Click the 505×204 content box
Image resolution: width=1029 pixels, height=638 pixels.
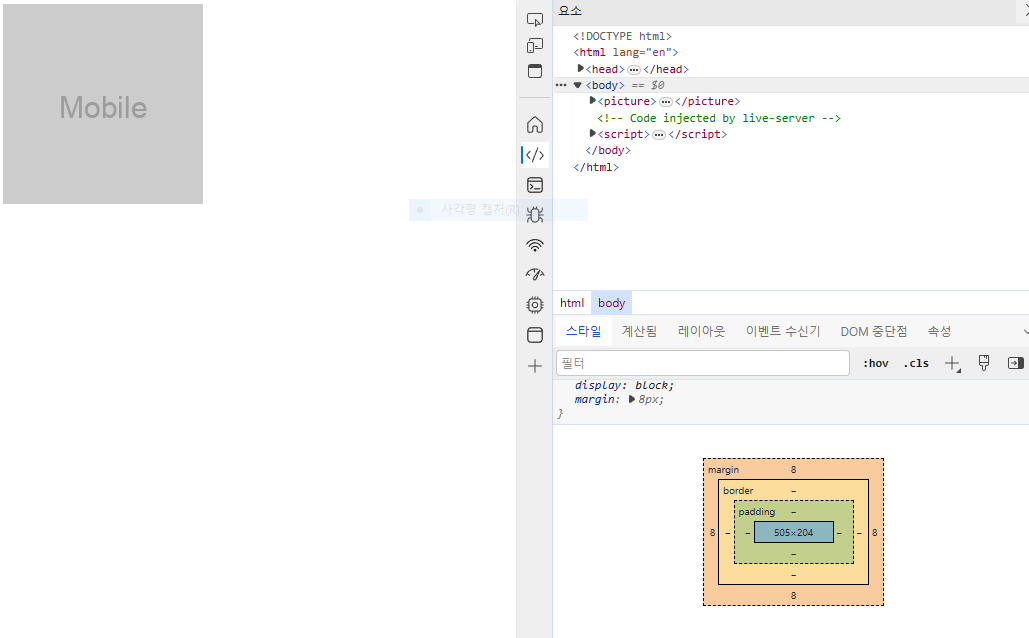pos(793,532)
